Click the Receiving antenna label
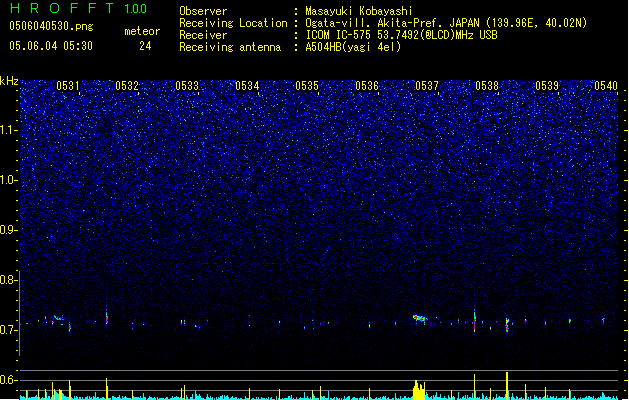The image size is (629, 400). point(230,47)
